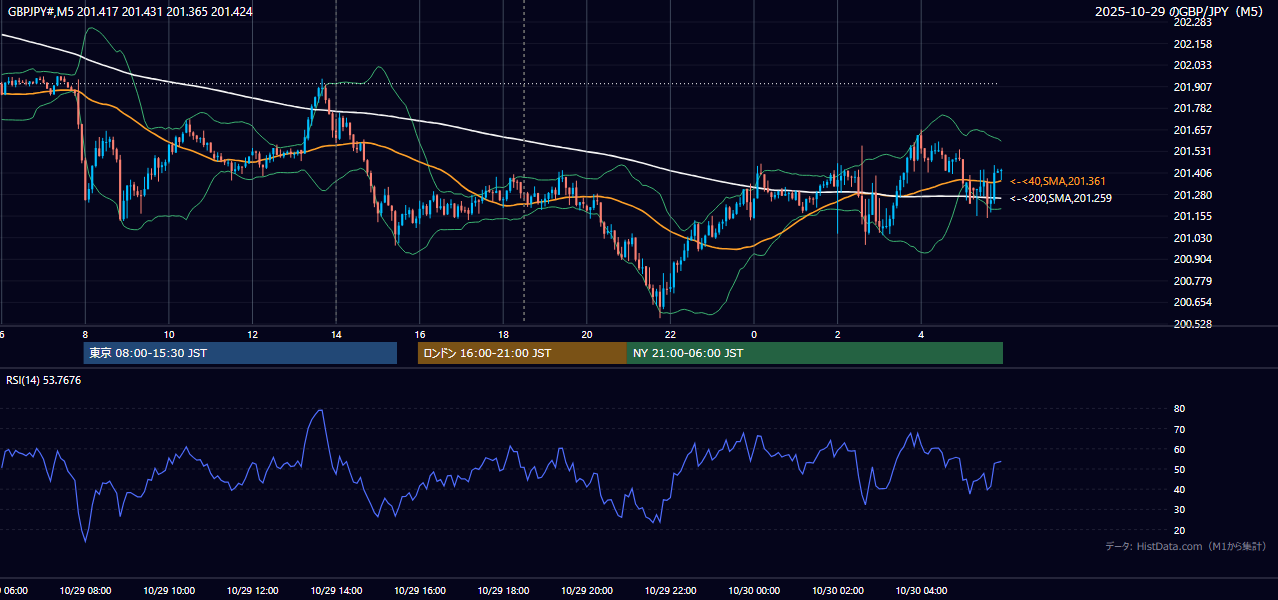
Task: Click hour label 8 under price chart
Action: (85, 335)
